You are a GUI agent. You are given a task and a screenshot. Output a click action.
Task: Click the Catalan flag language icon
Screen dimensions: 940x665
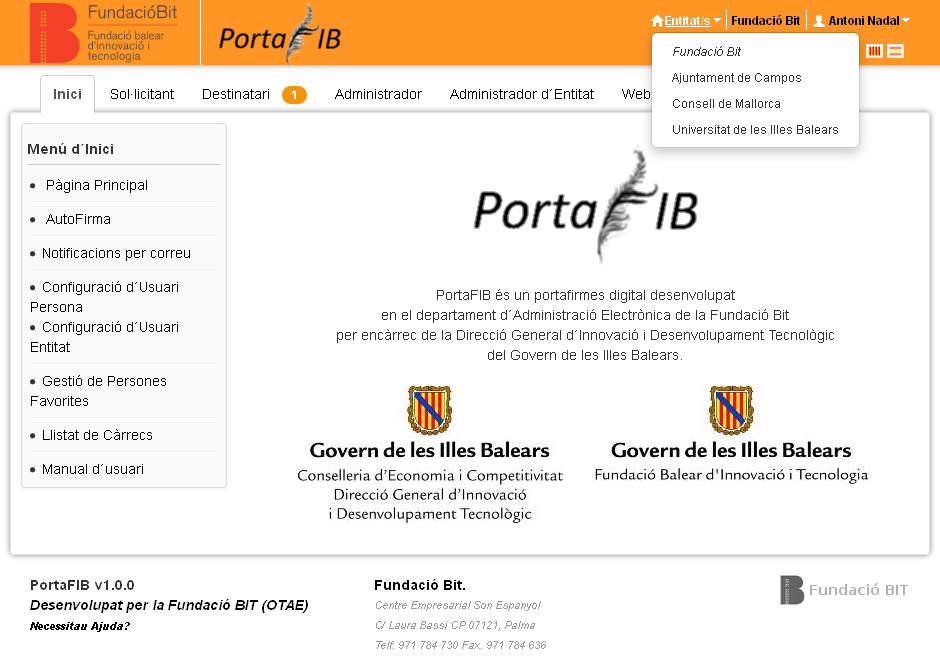click(874, 51)
